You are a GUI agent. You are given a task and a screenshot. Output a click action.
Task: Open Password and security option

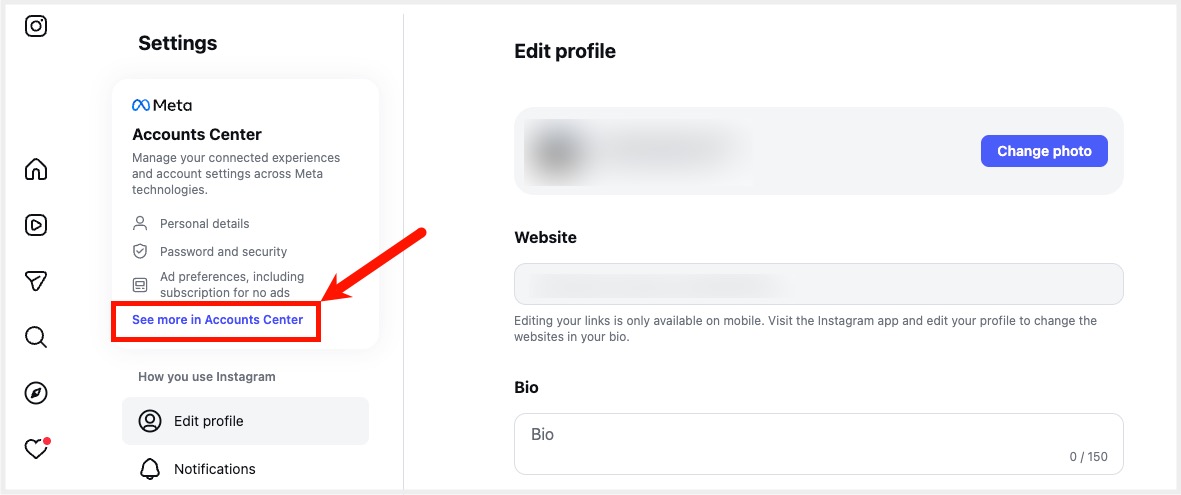pos(223,252)
